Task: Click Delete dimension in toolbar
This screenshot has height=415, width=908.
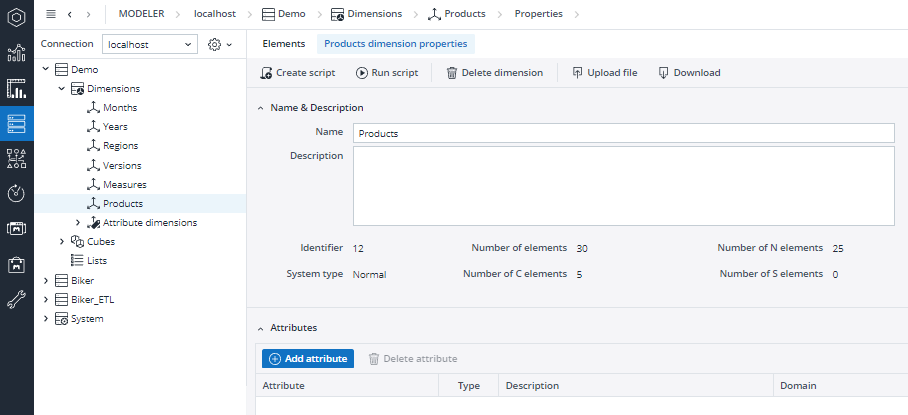Action: (x=495, y=73)
